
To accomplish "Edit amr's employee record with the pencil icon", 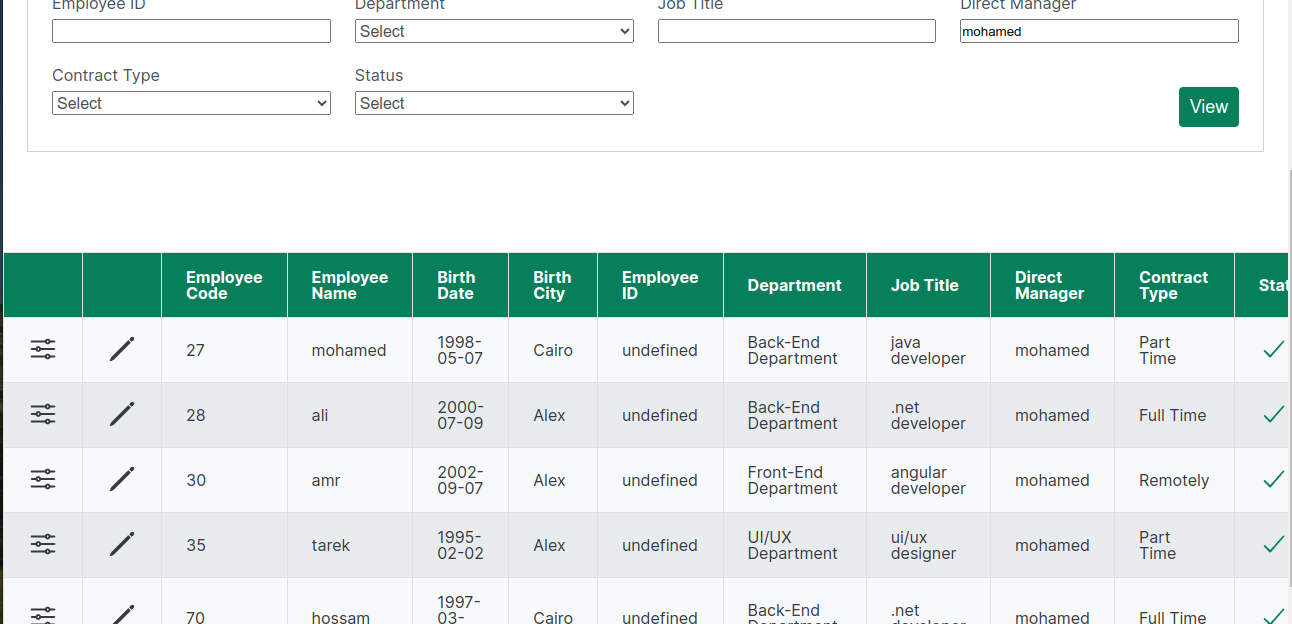I will click(121, 479).
